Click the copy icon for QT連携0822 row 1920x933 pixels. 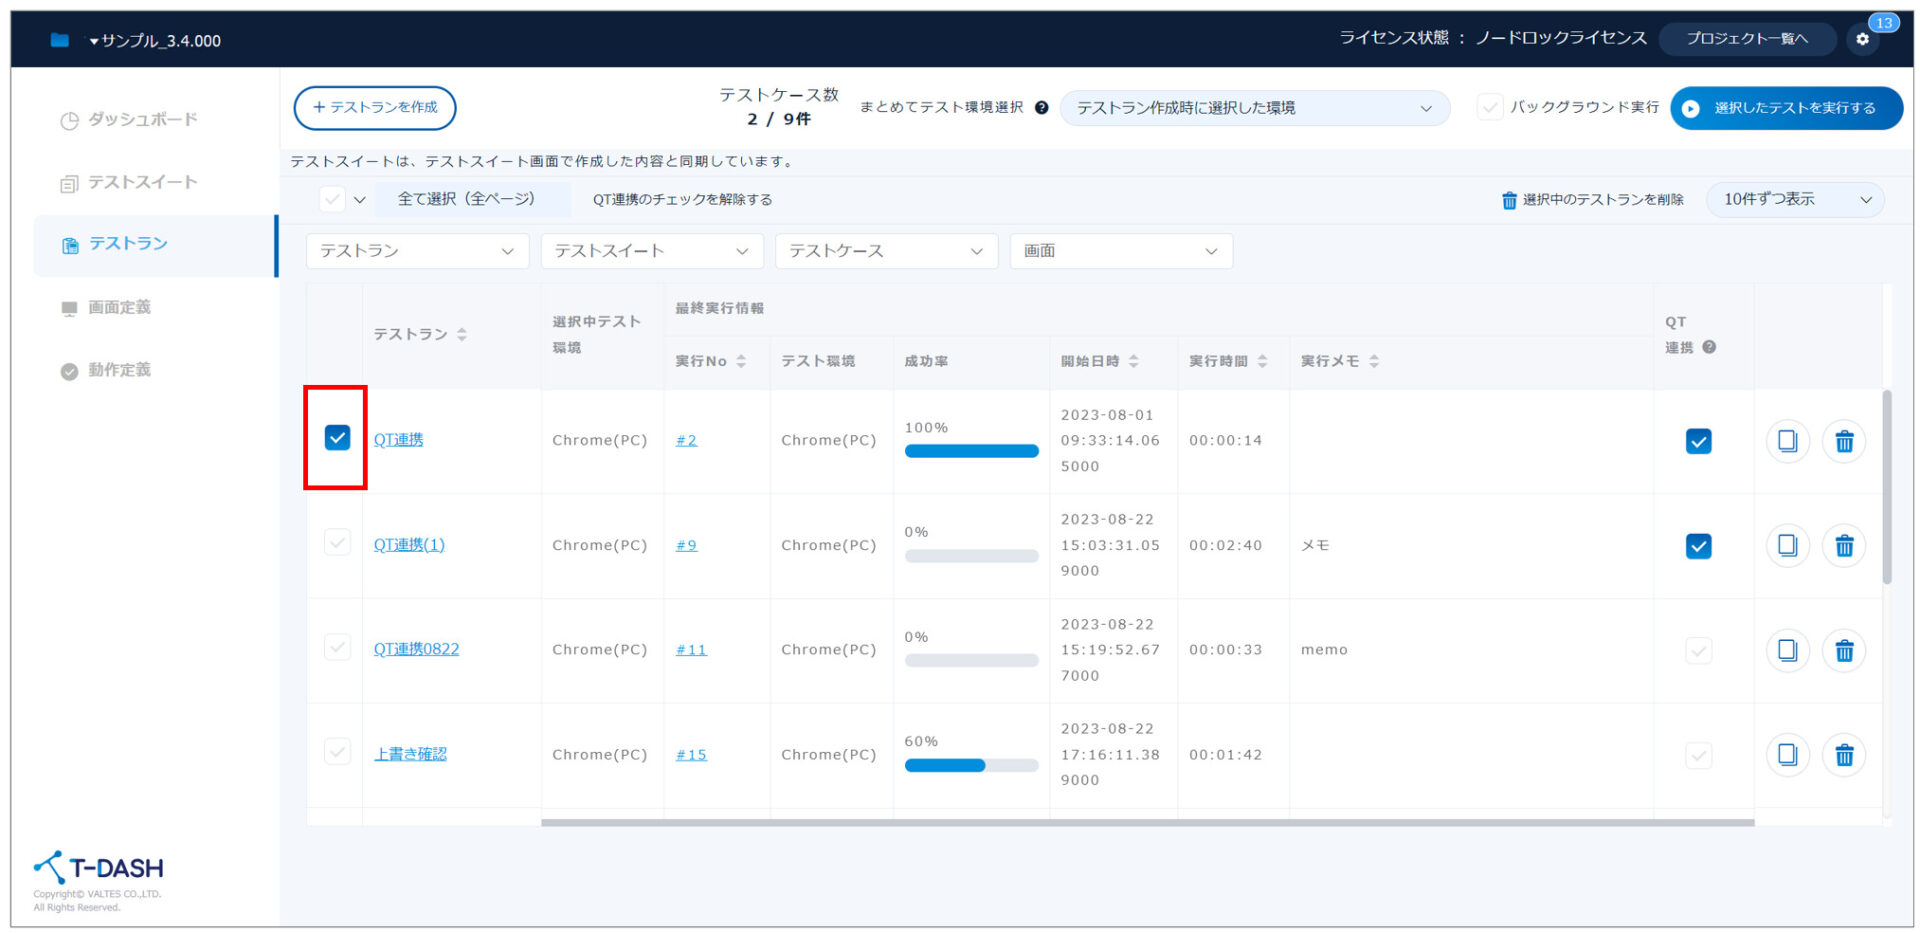pos(1787,651)
